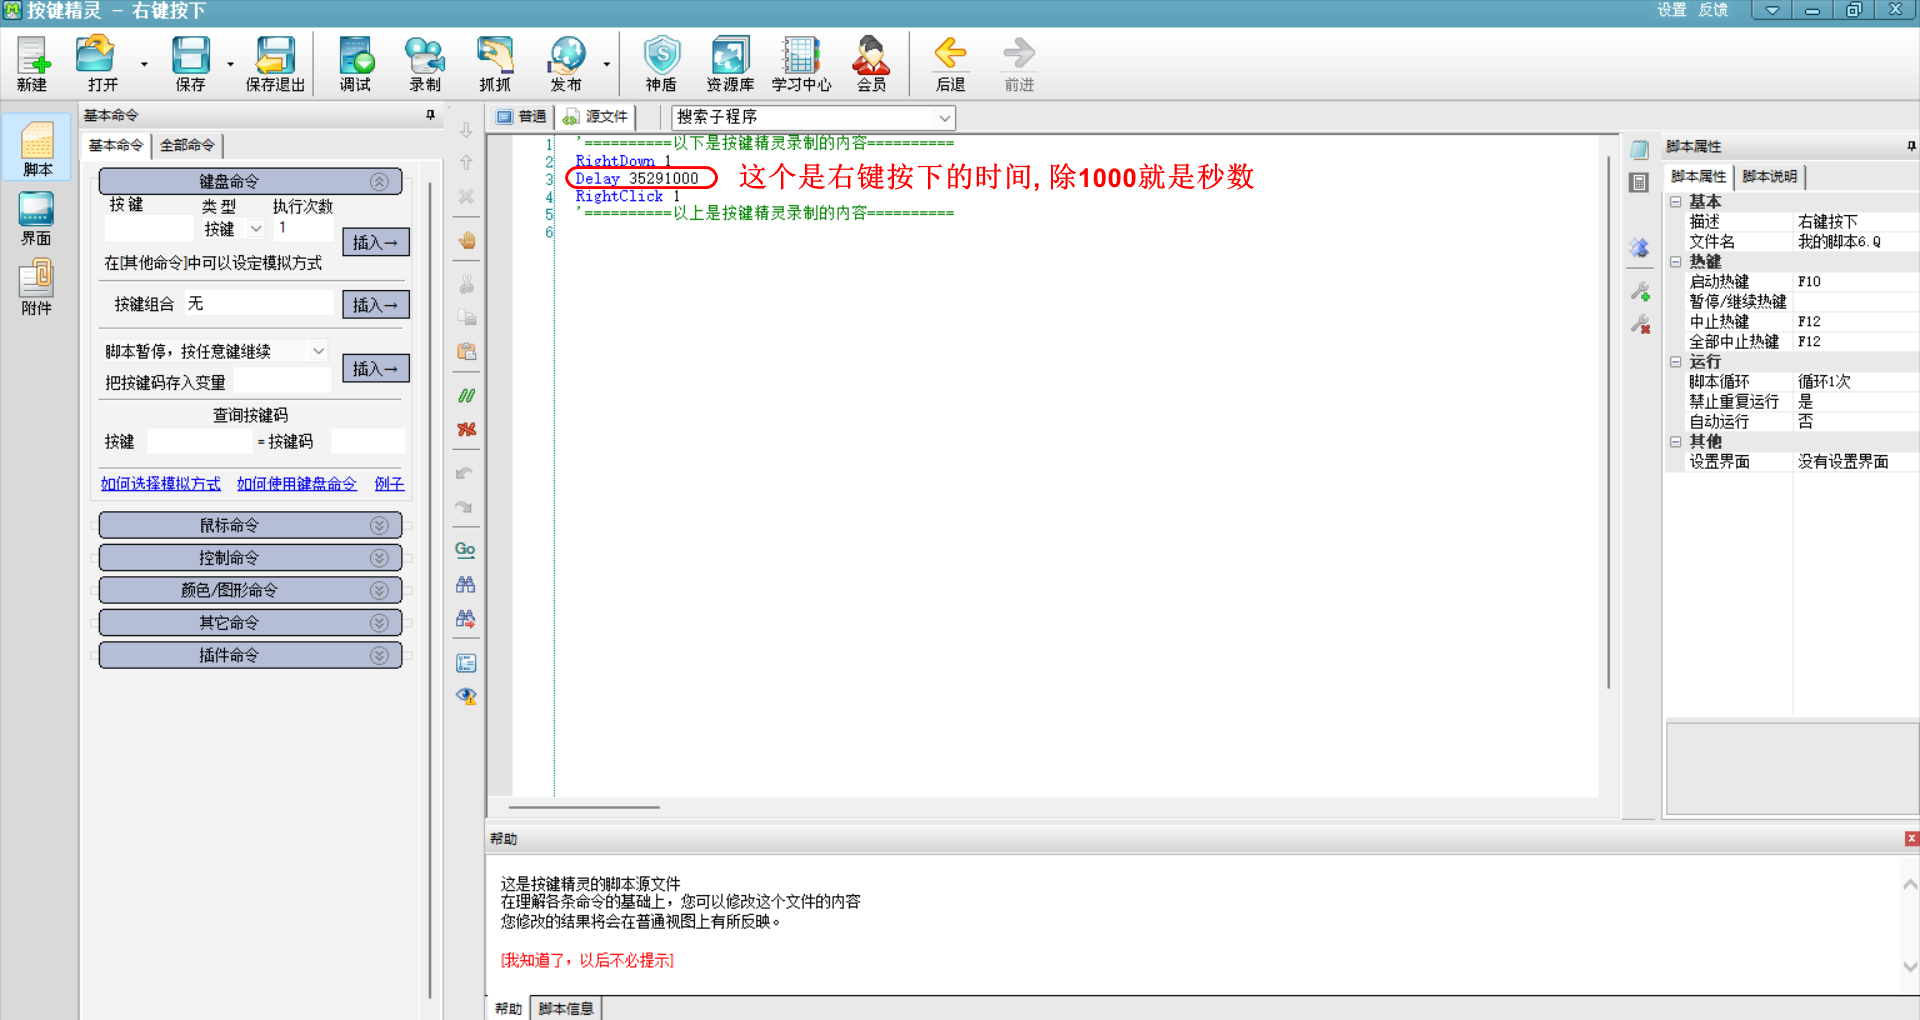This screenshot has width=1920, height=1020.
Task: Click the calculator icon beside the script properties panel
Action: click(1639, 183)
